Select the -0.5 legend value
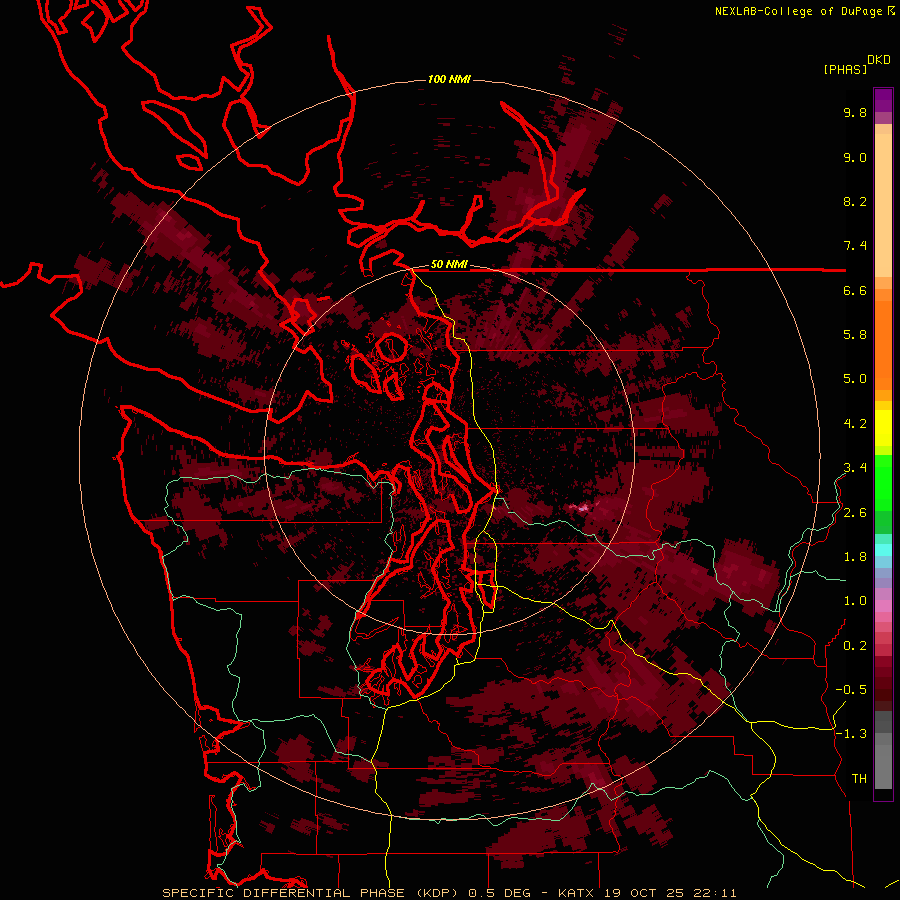Screen dimensions: 900x900 [851, 690]
